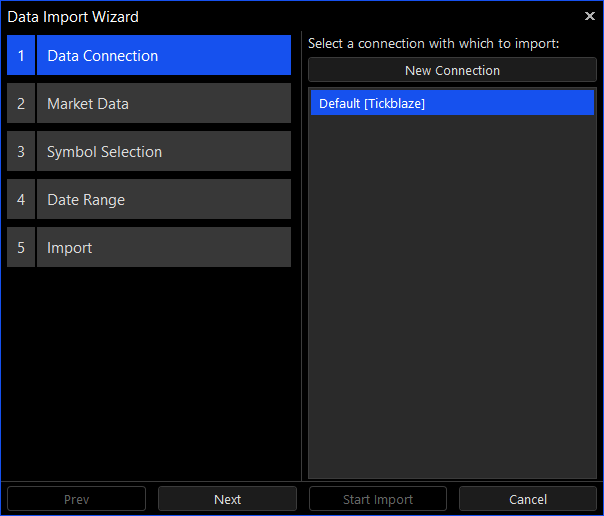604x516 pixels.
Task: Click the step number 5 box
Action: 21,248
